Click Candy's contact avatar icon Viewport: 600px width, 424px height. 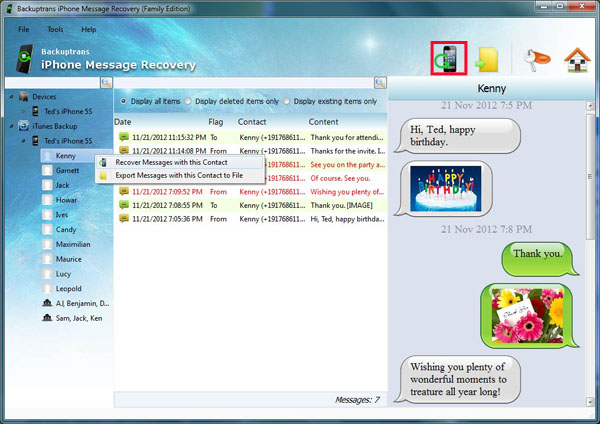point(47,230)
